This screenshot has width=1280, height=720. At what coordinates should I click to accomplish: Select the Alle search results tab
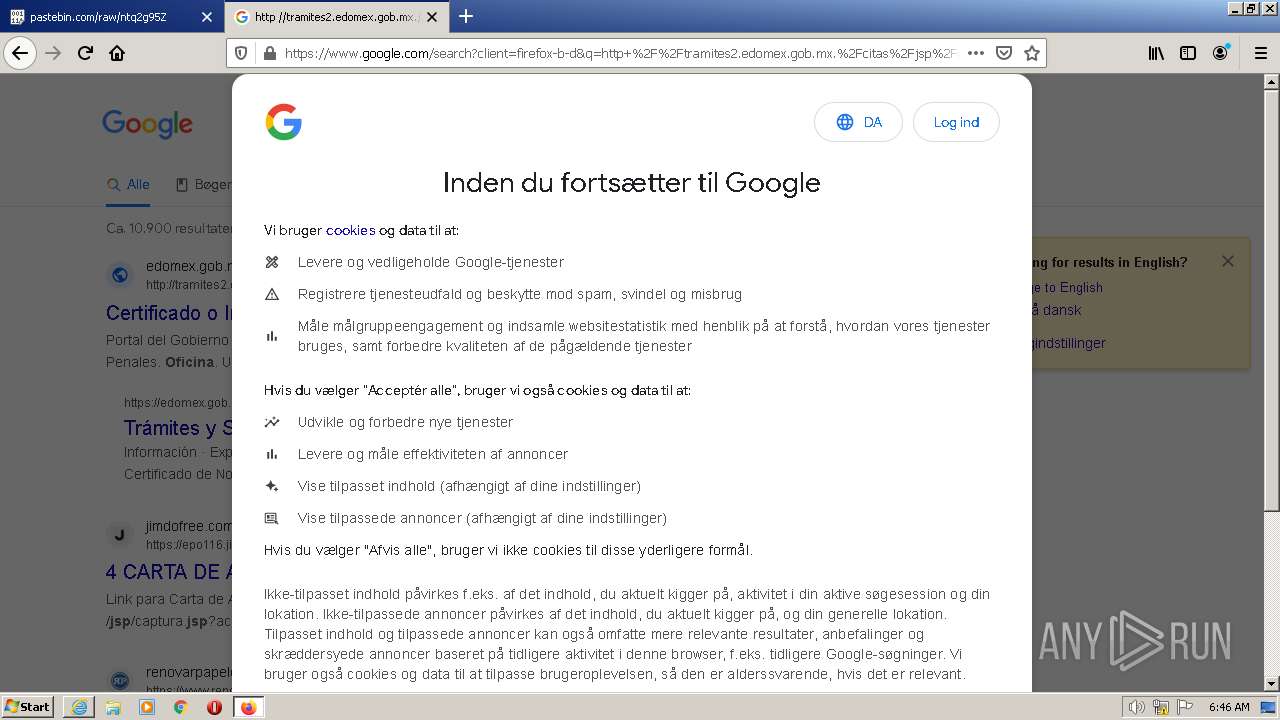click(x=128, y=185)
